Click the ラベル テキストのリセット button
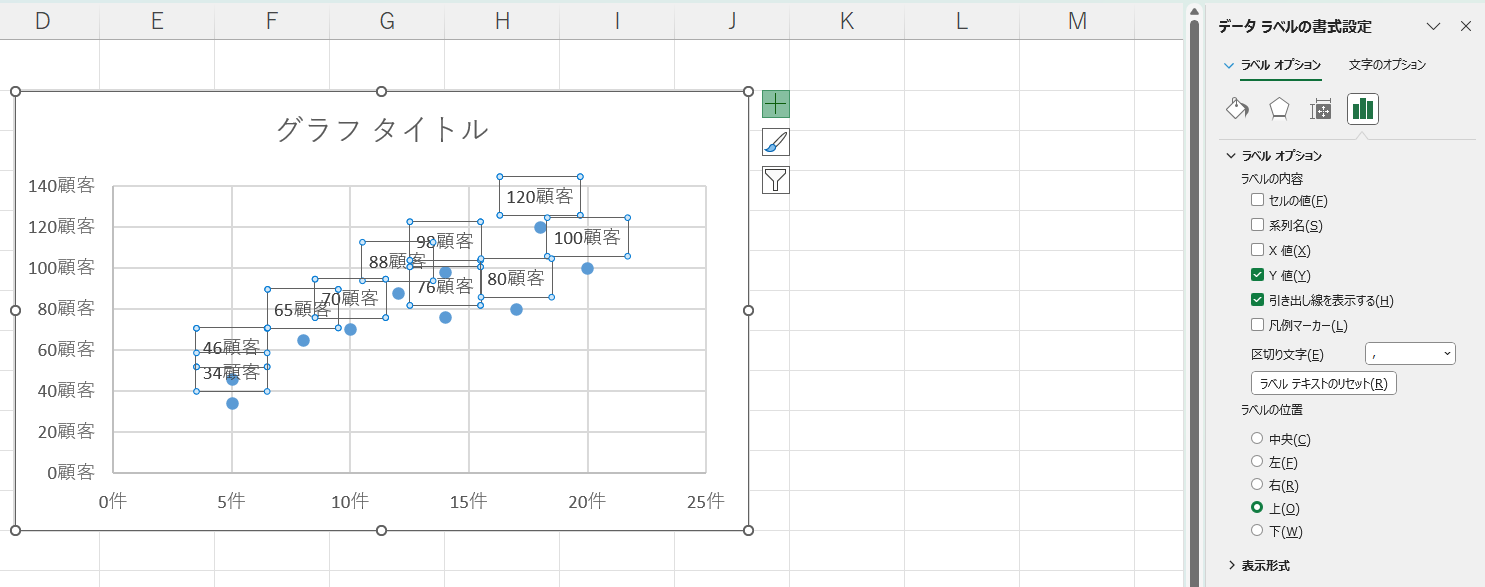The width and height of the screenshot is (1485, 587). point(1323,383)
